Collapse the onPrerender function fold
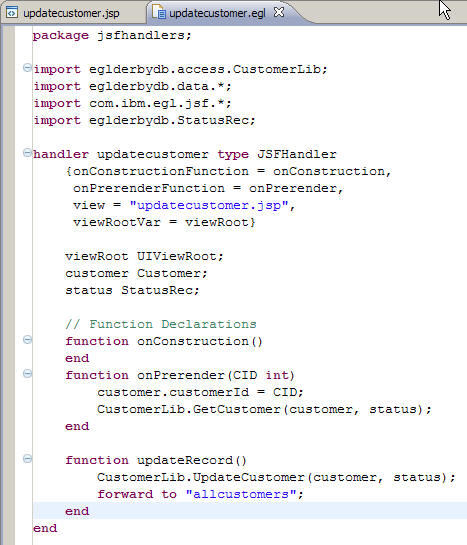This screenshot has height=545, width=467. click(27, 374)
